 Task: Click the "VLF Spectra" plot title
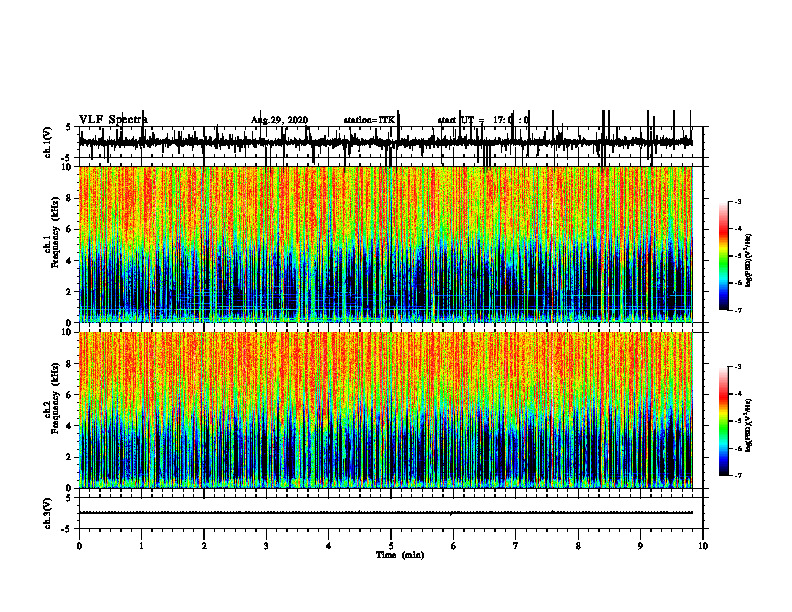click(x=113, y=119)
